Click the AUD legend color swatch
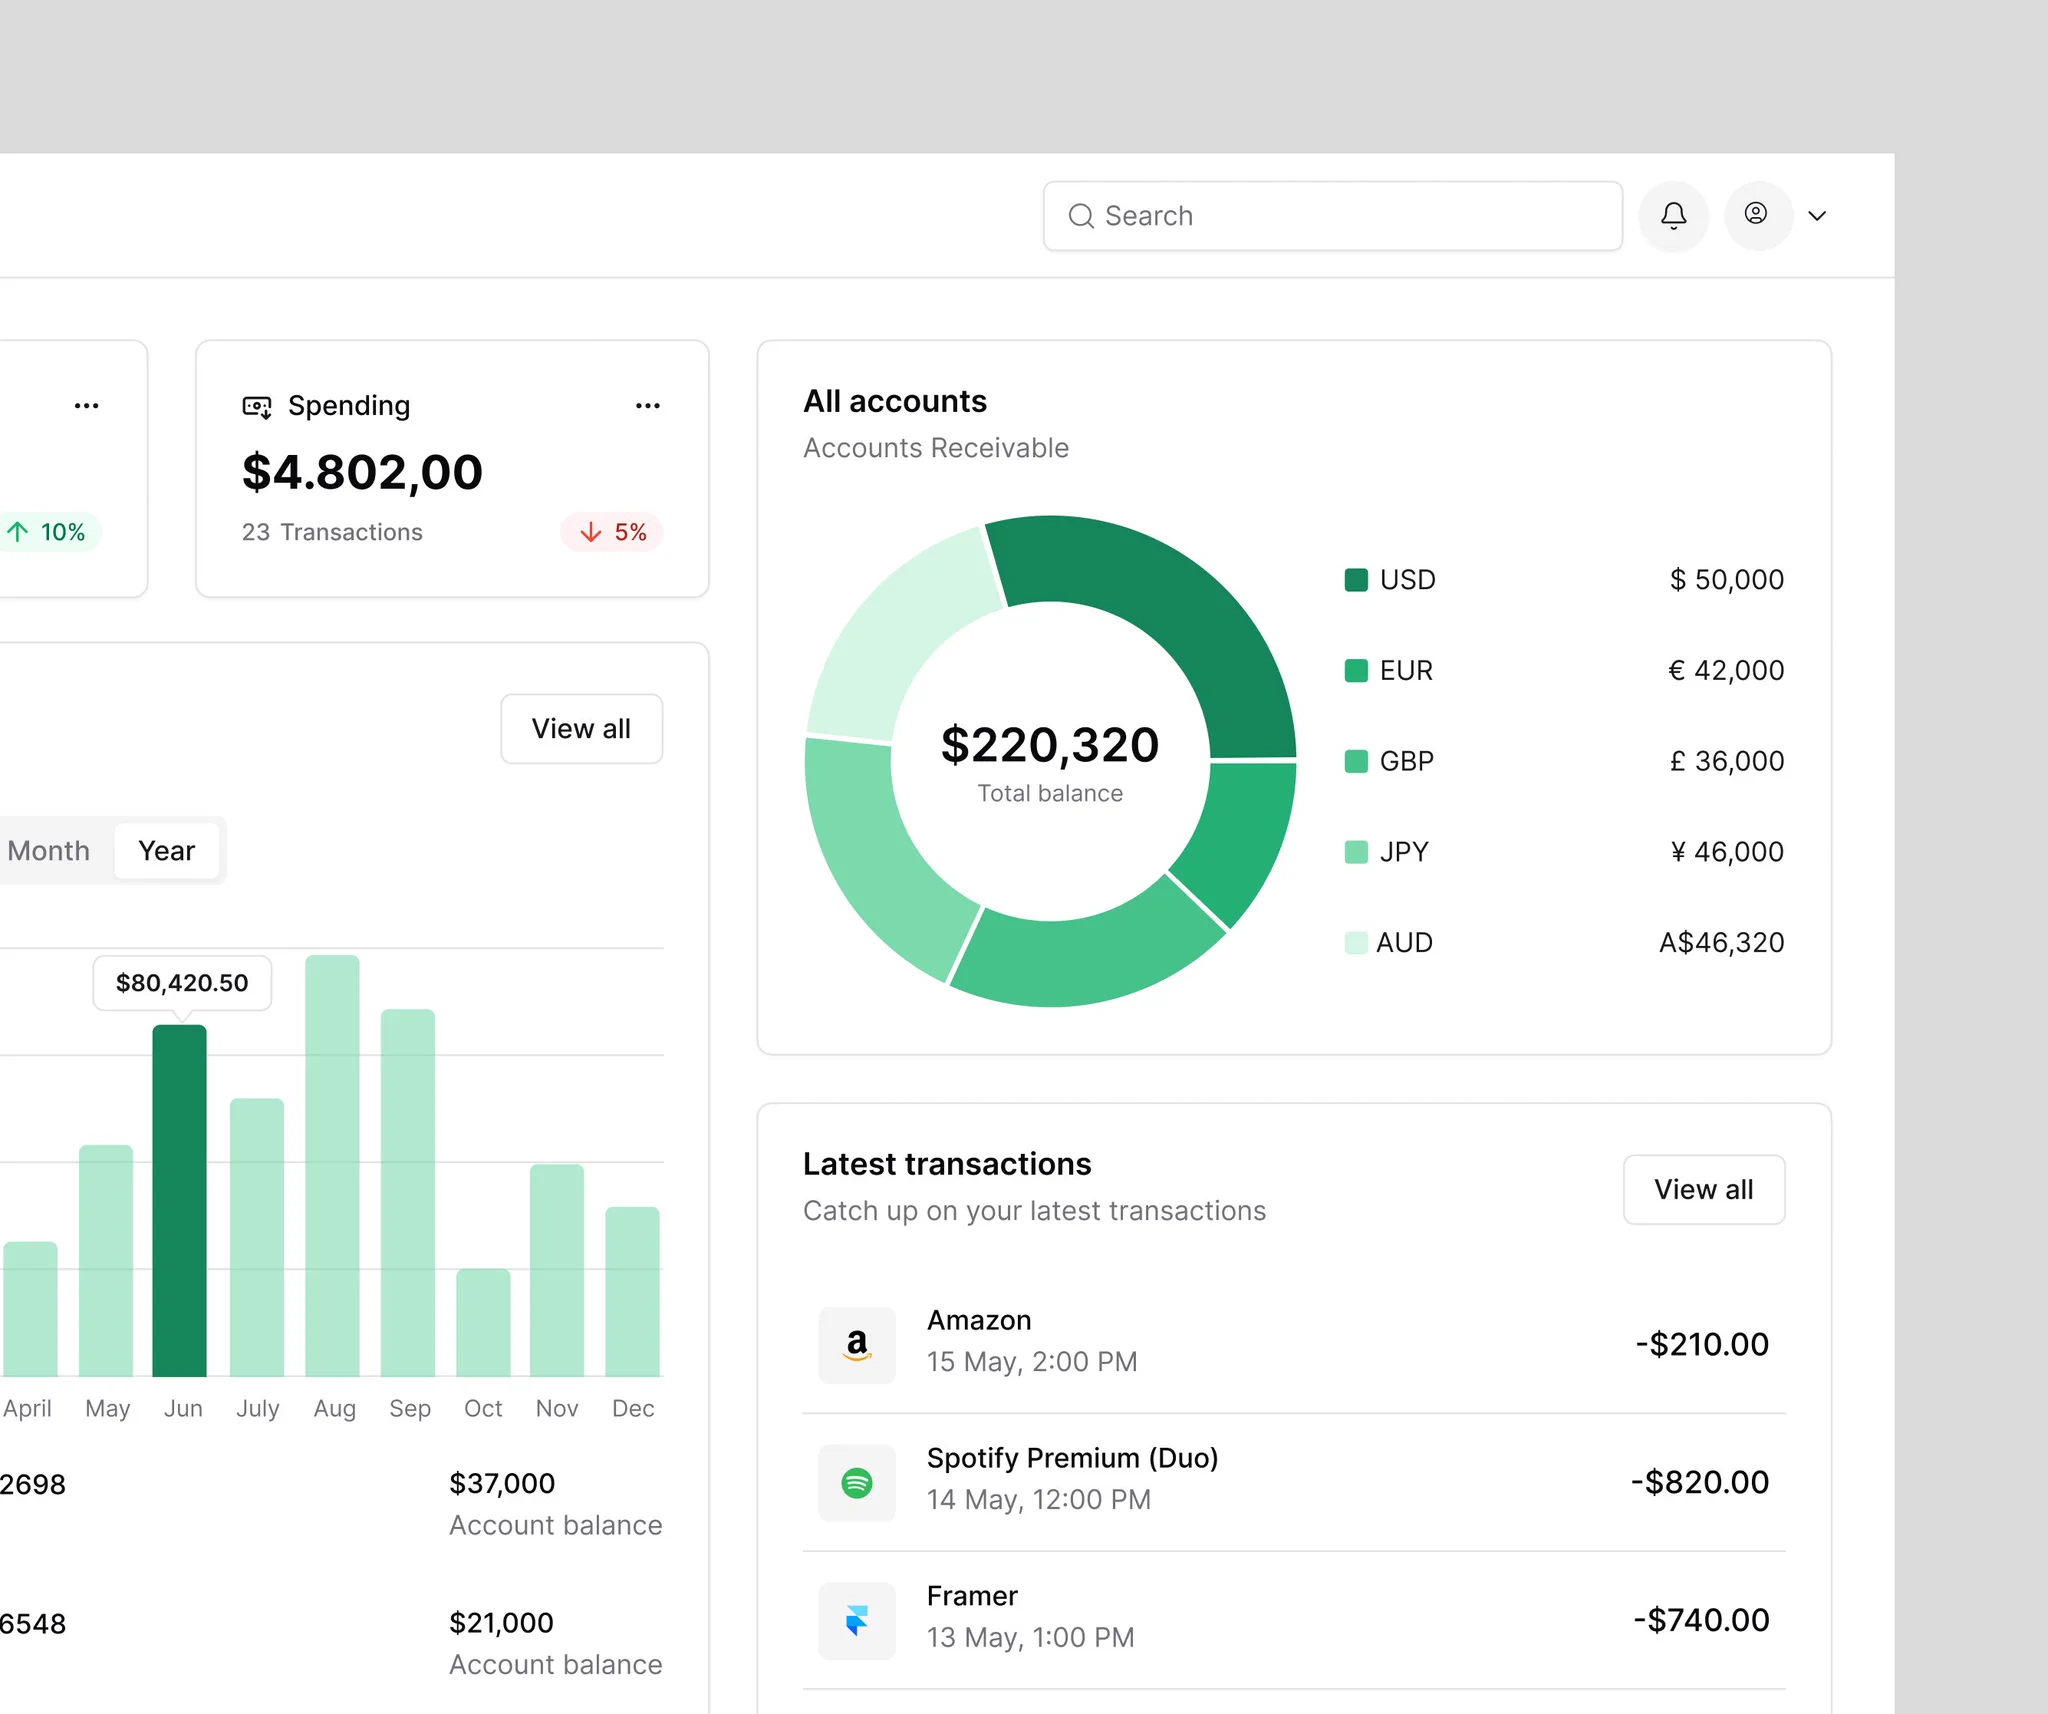The width and height of the screenshot is (2048, 1714). click(x=1356, y=942)
